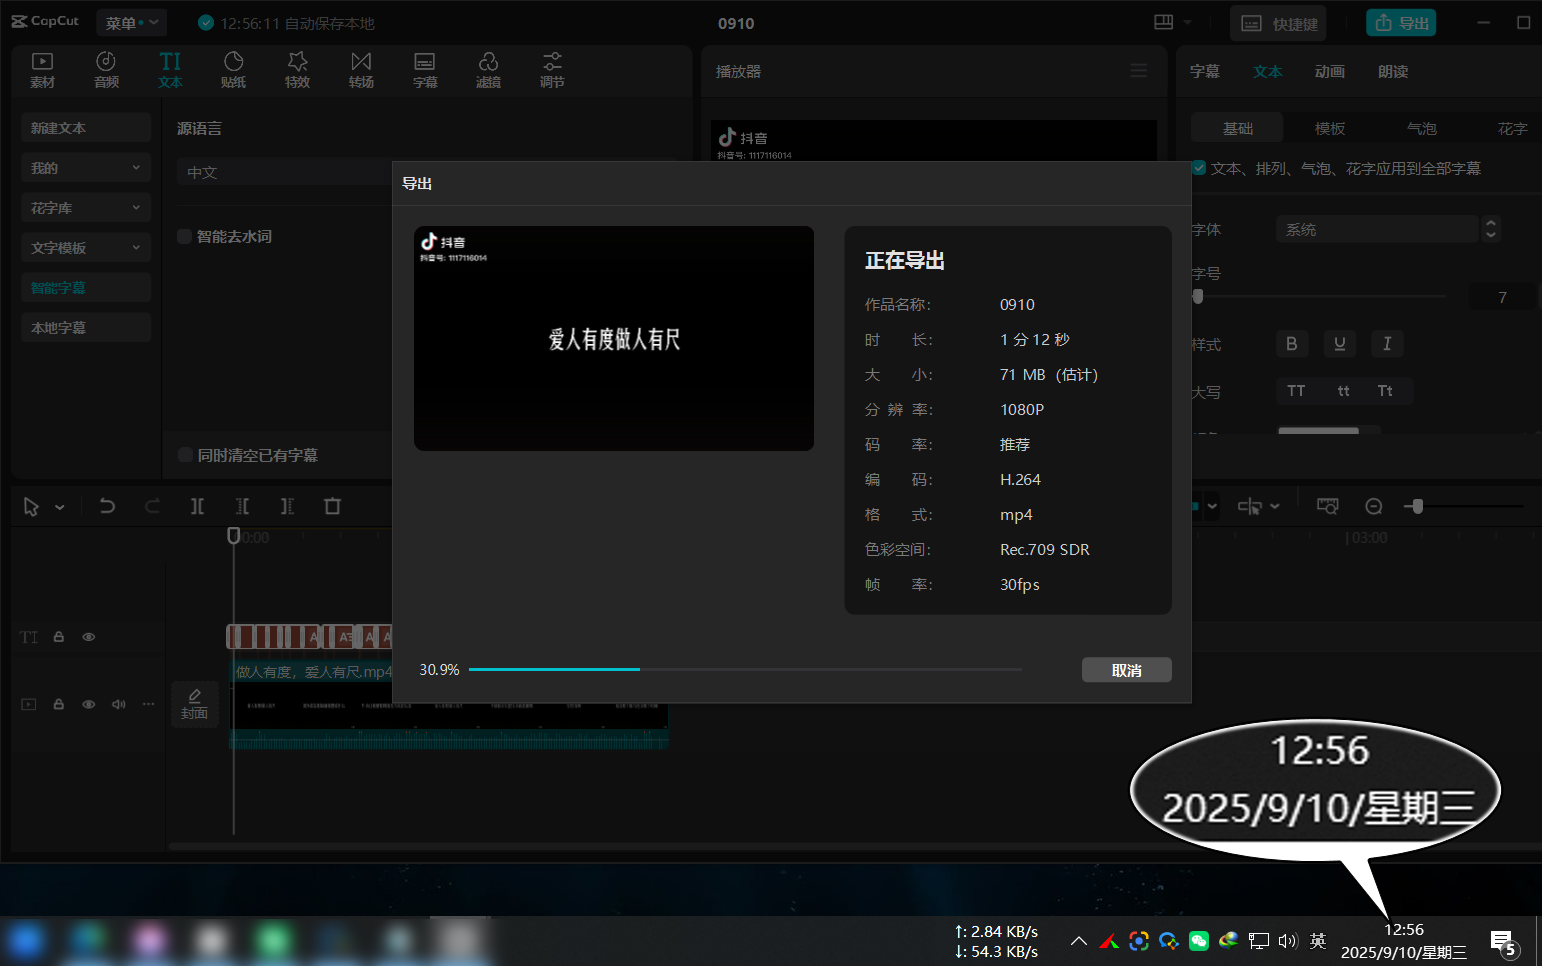Open WeChat from the system tray
The image size is (1542, 966).
[x=1199, y=941]
